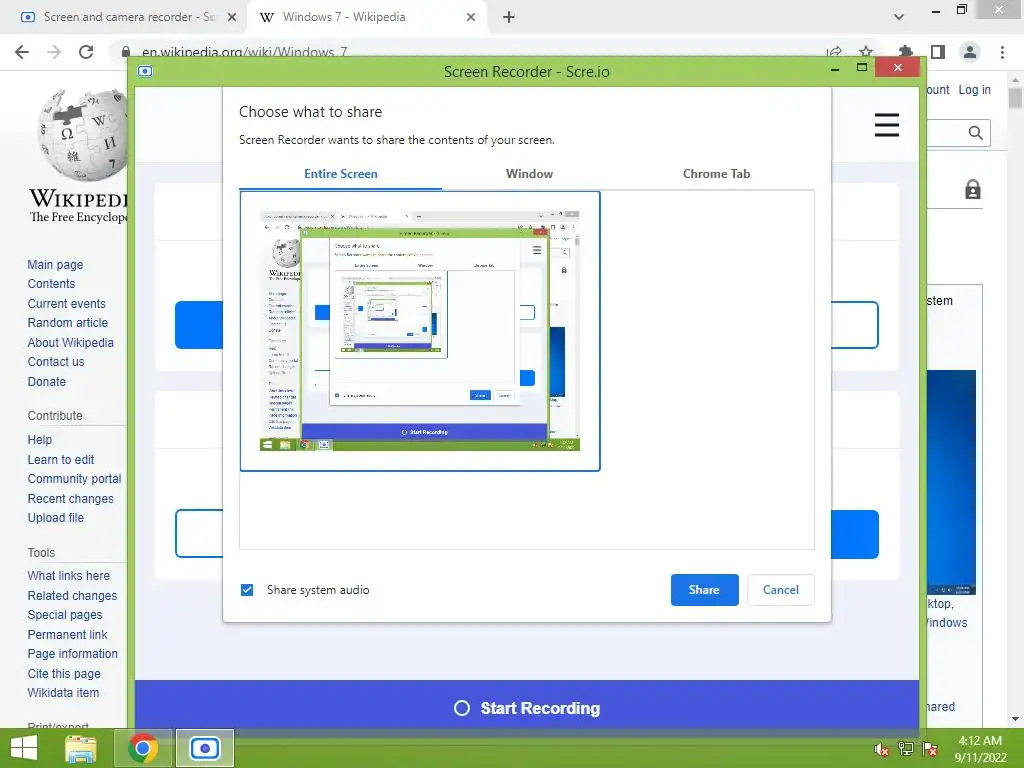
Task: Toggle Chrome side panel icon
Action: click(938, 52)
